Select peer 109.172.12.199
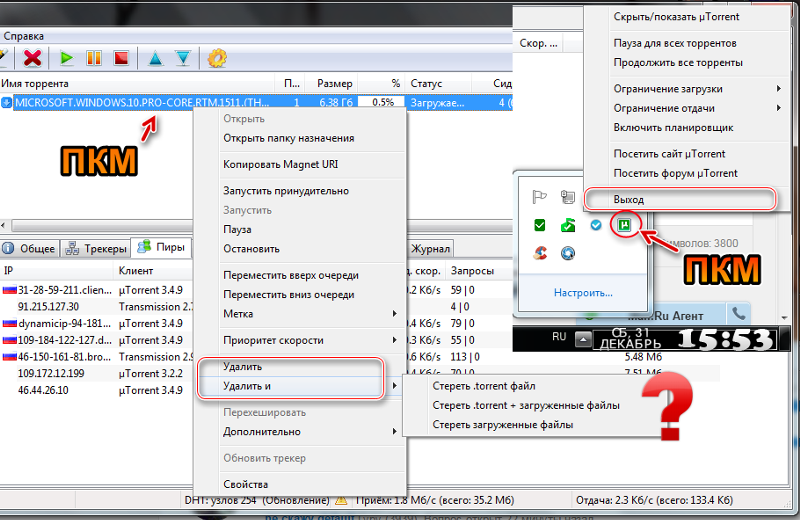The width and height of the screenshot is (800, 520). click(x=51, y=374)
